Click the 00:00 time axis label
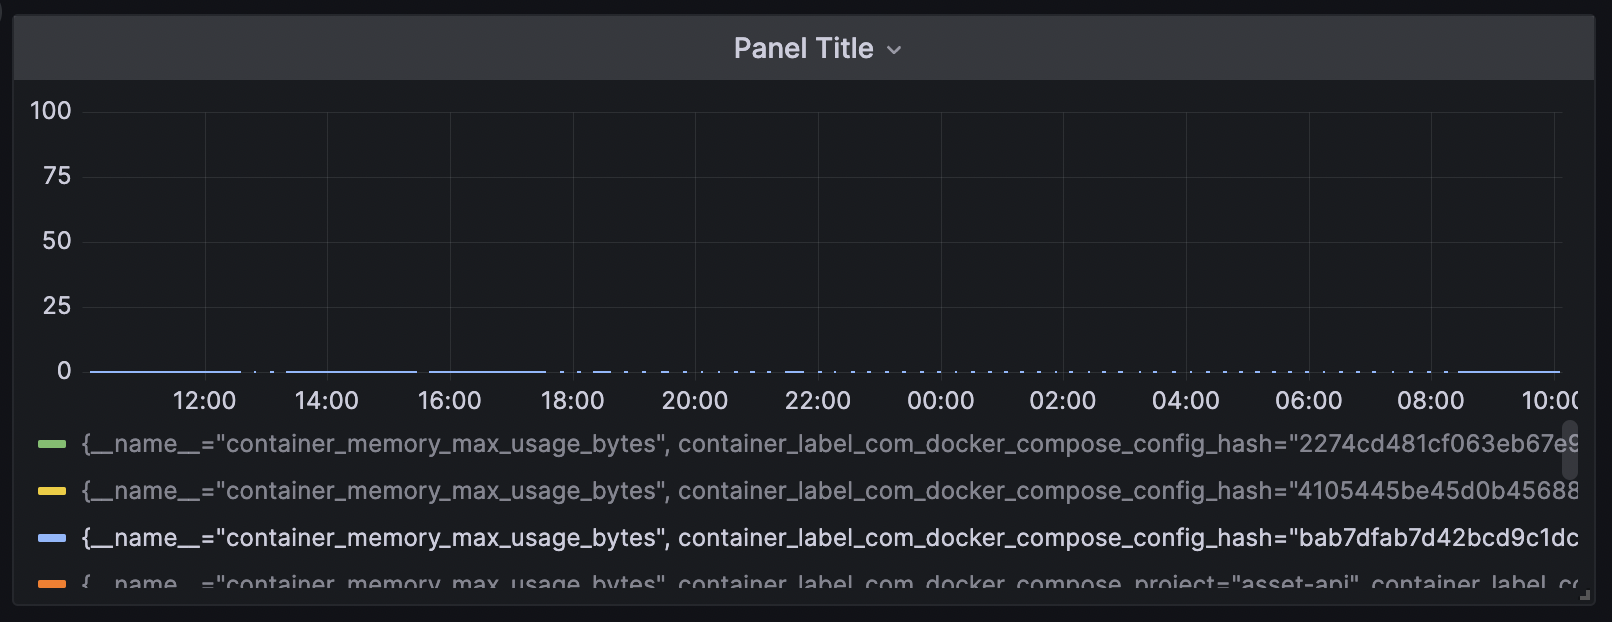Screen dimensions: 1612x622 940,401
